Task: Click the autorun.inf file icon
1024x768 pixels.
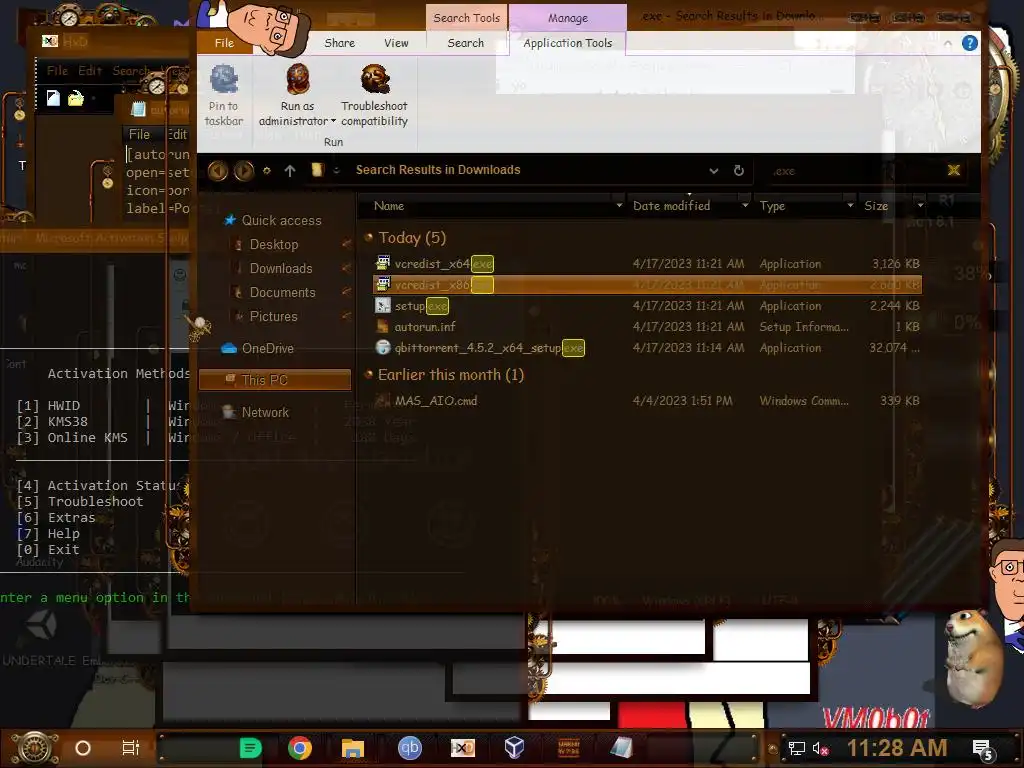Action: (x=383, y=326)
